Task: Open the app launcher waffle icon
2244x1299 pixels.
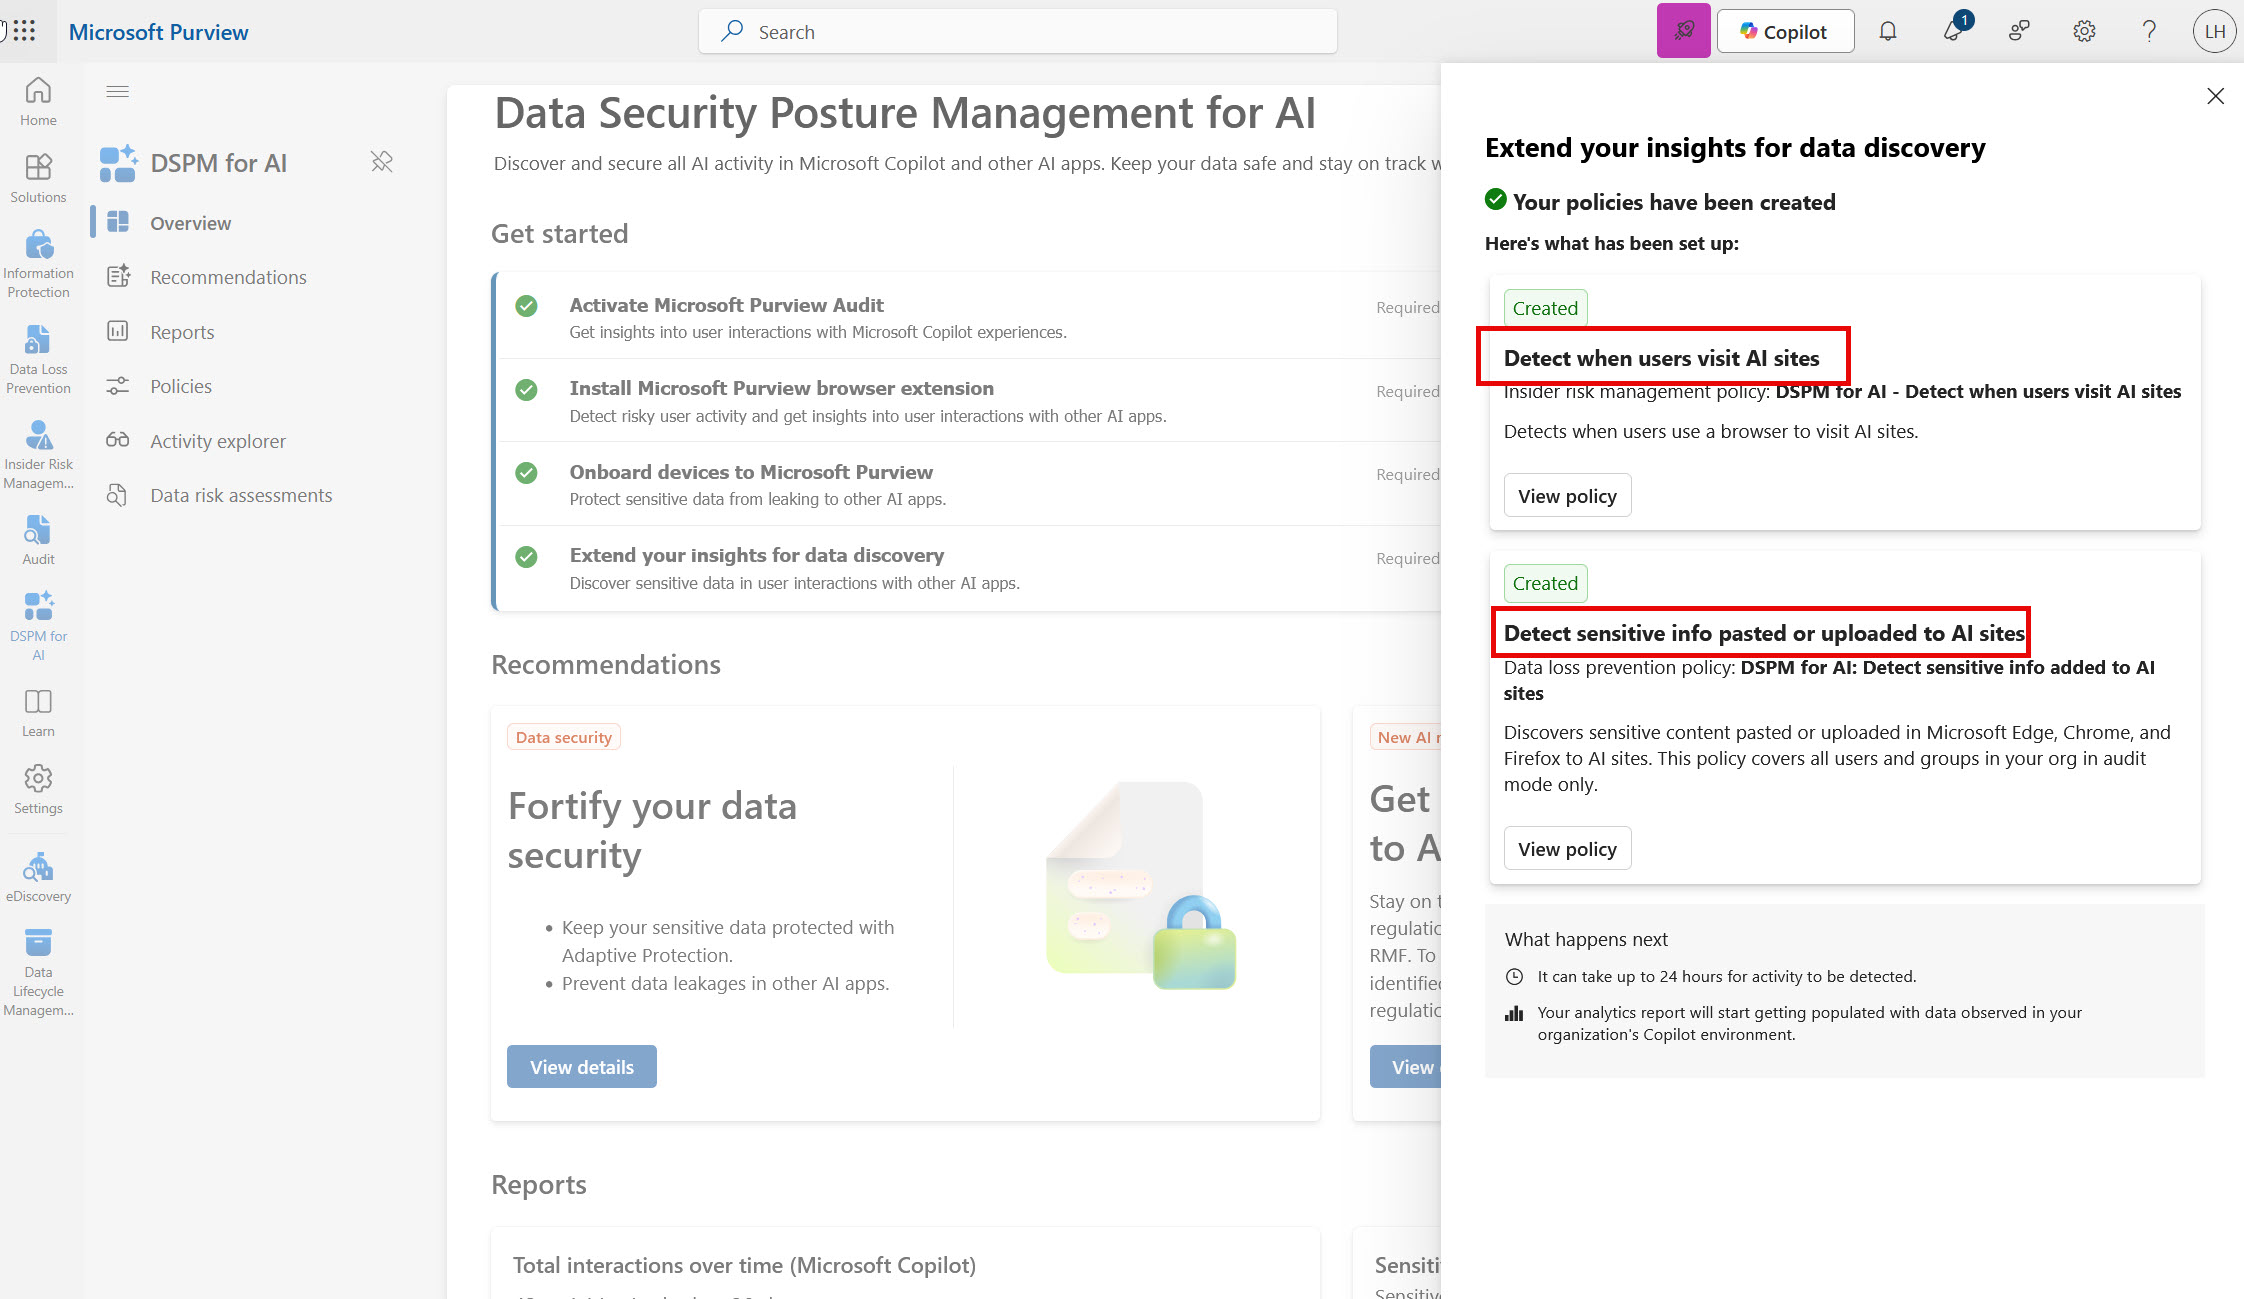Action: [x=24, y=31]
